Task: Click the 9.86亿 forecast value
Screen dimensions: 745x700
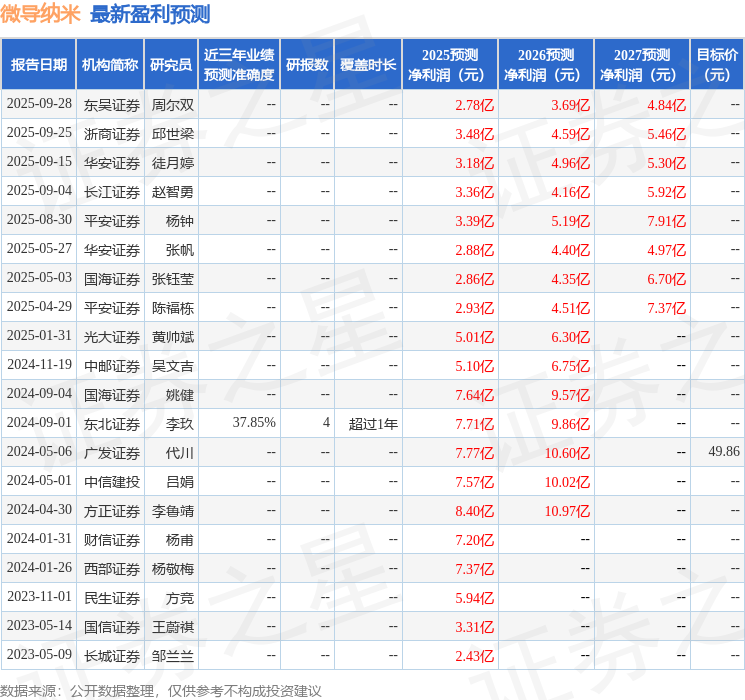Action: pos(571,424)
